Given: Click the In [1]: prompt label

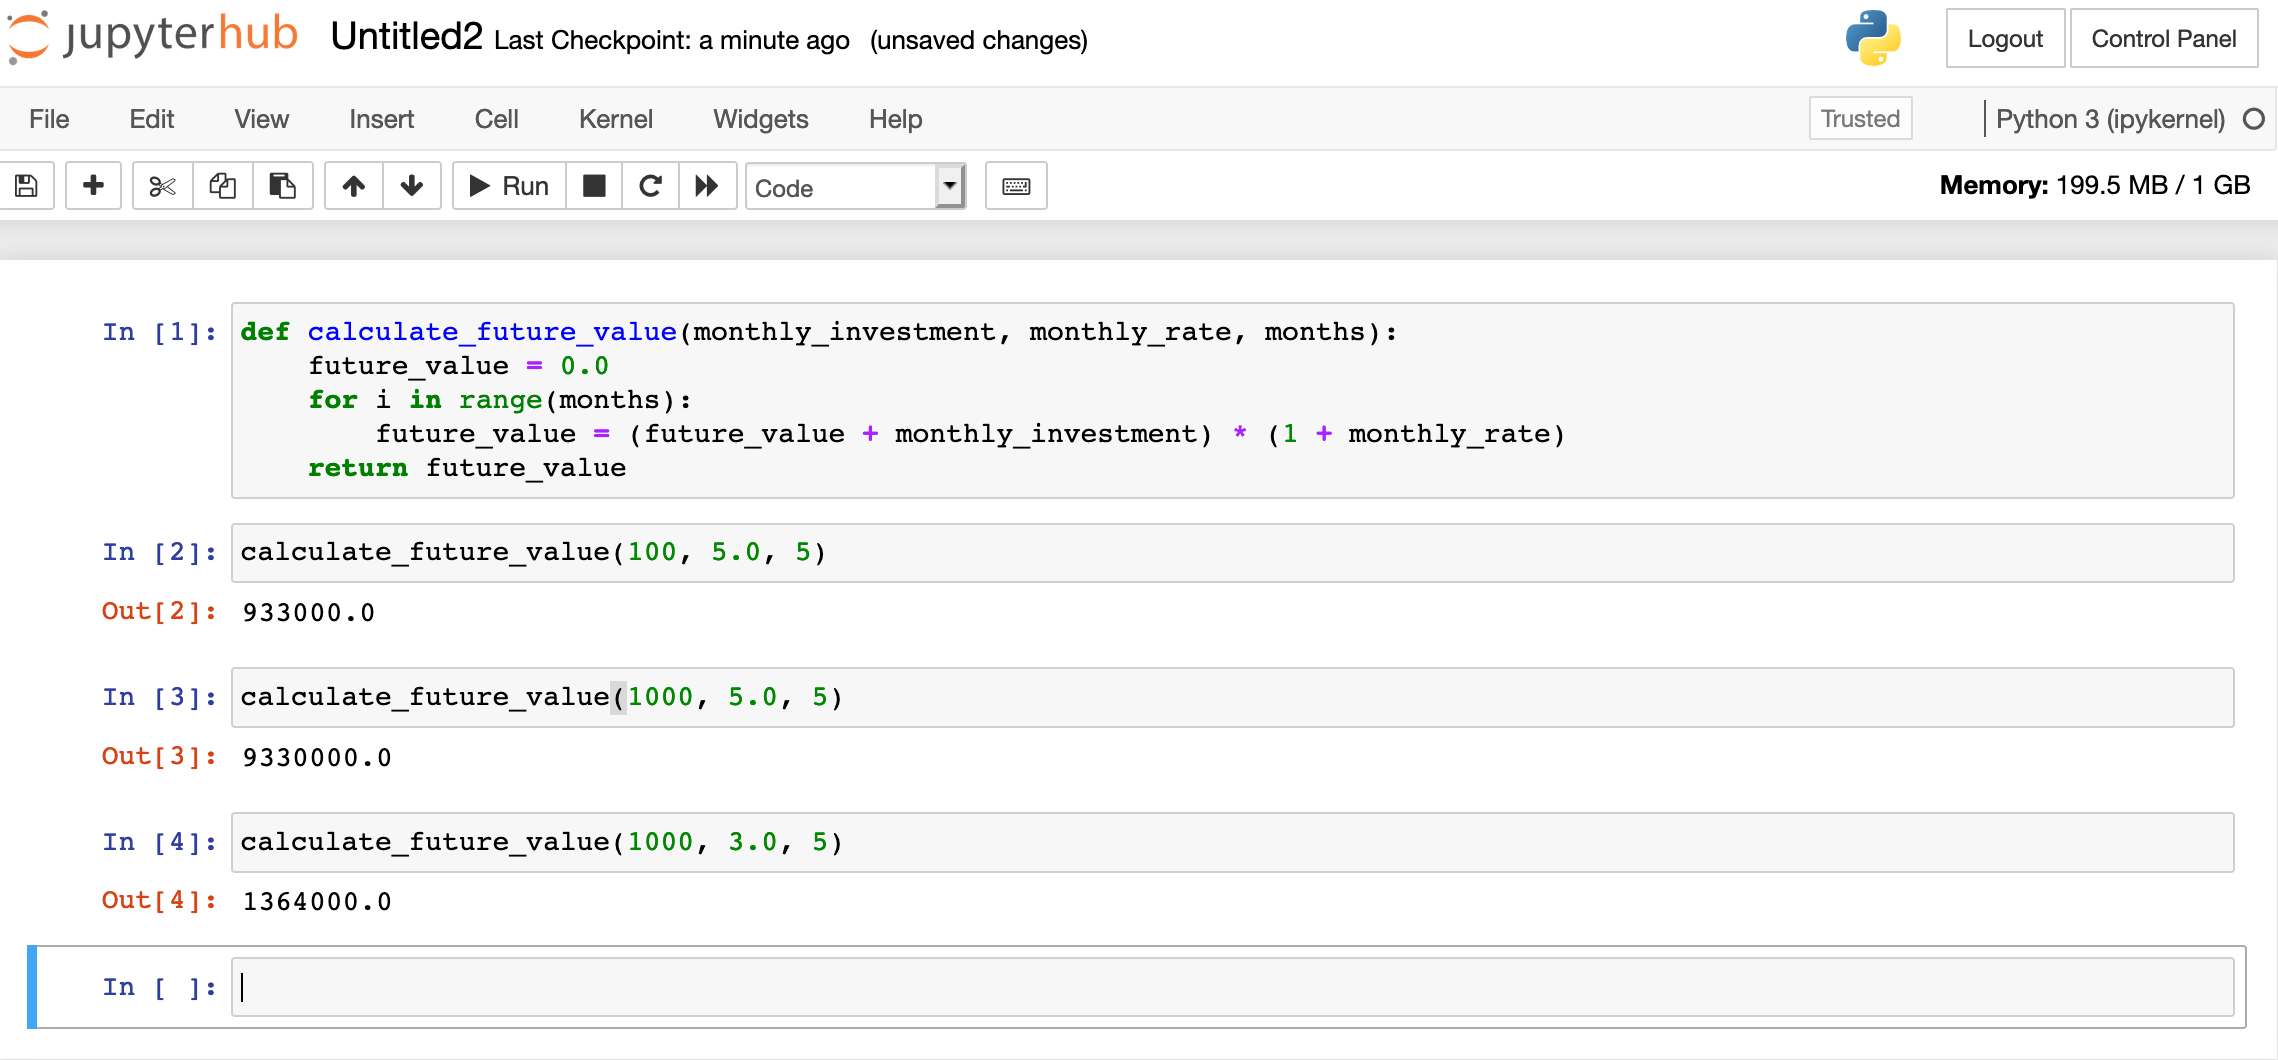Looking at the screenshot, I should (160, 332).
